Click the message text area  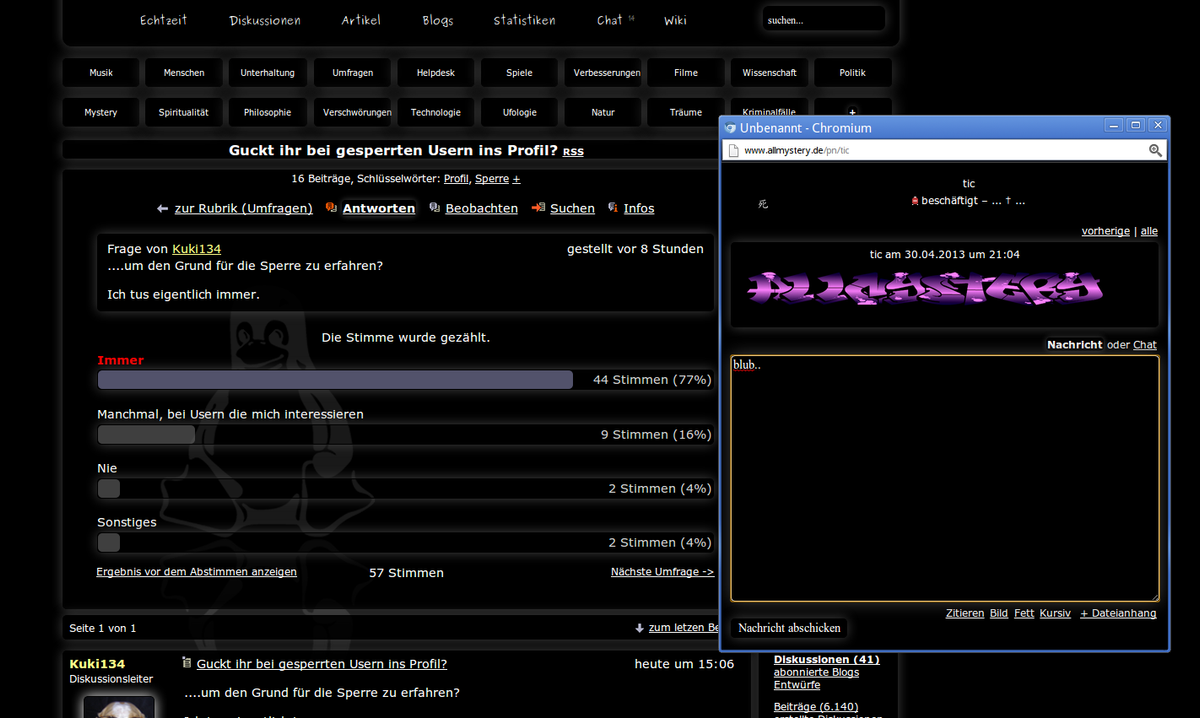click(945, 478)
